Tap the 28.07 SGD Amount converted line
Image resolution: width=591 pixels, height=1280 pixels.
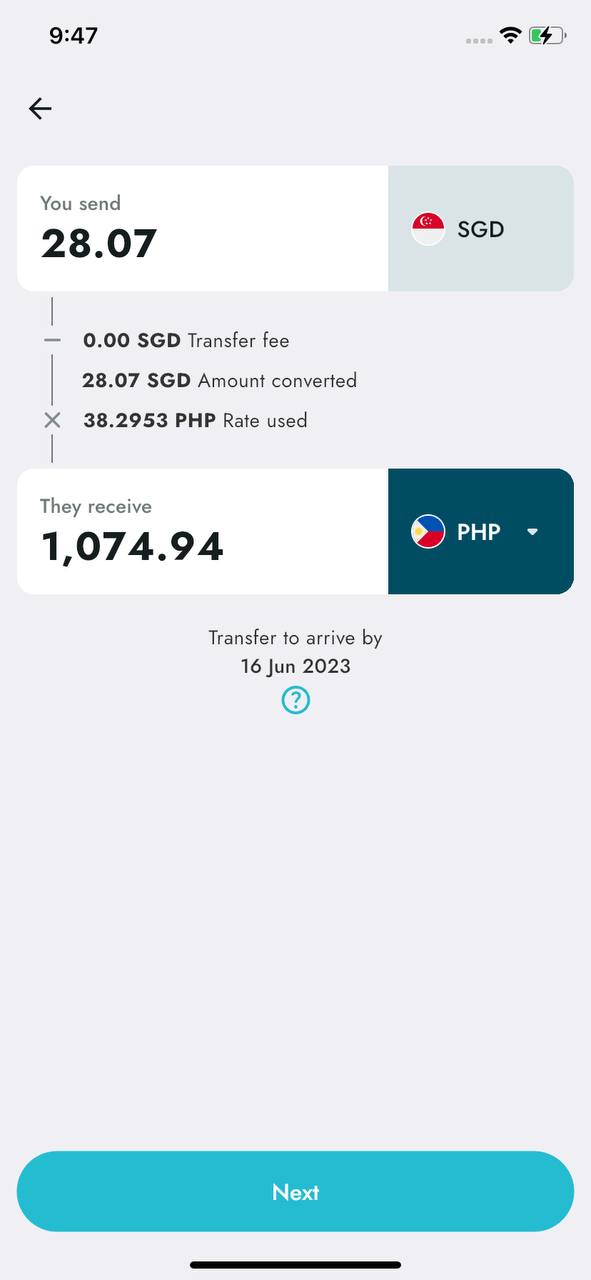pyautogui.click(x=219, y=380)
